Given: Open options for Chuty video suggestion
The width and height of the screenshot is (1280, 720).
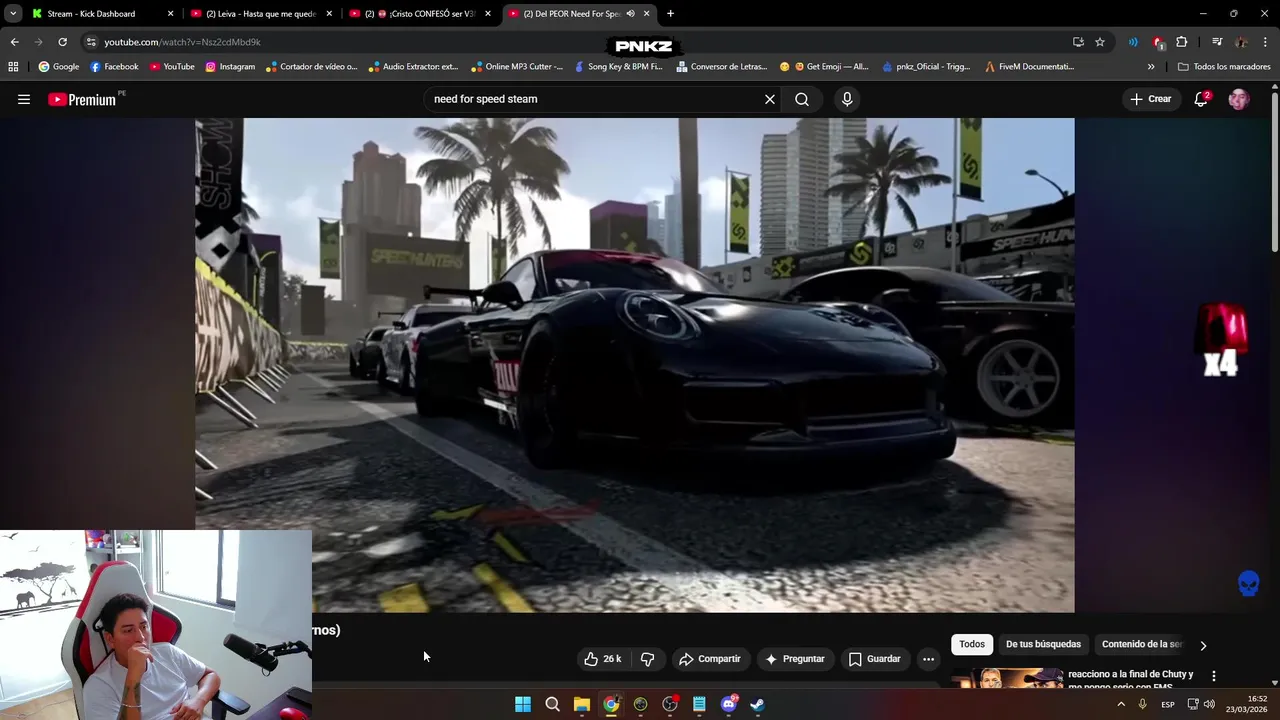Looking at the screenshot, I should click(1214, 676).
